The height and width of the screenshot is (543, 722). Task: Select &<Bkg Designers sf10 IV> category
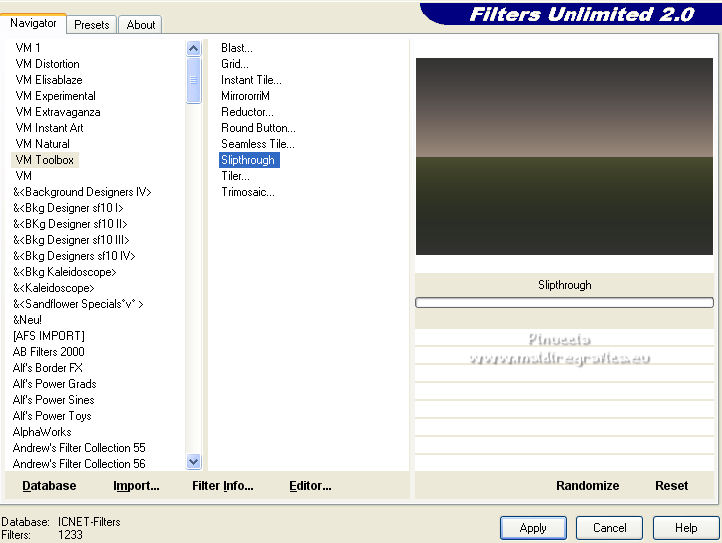pos(74,256)
